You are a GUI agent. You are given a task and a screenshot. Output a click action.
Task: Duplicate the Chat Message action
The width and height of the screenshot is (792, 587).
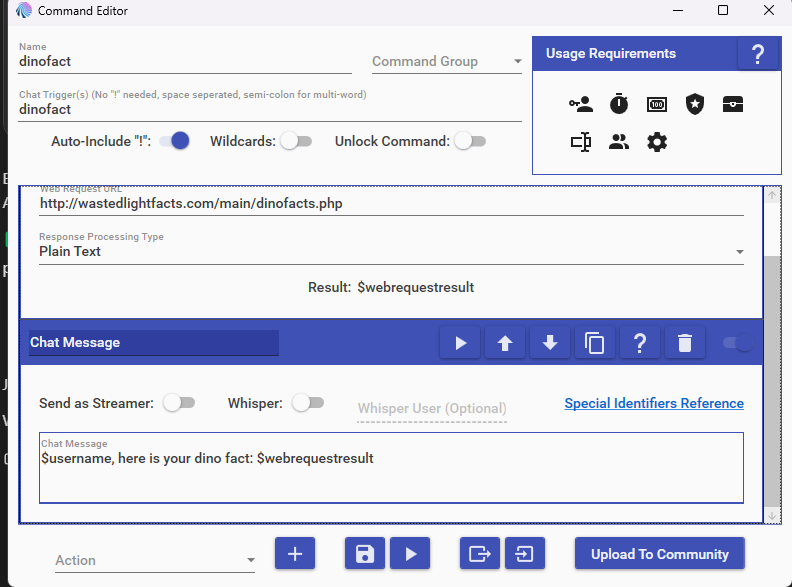point(595,343)
